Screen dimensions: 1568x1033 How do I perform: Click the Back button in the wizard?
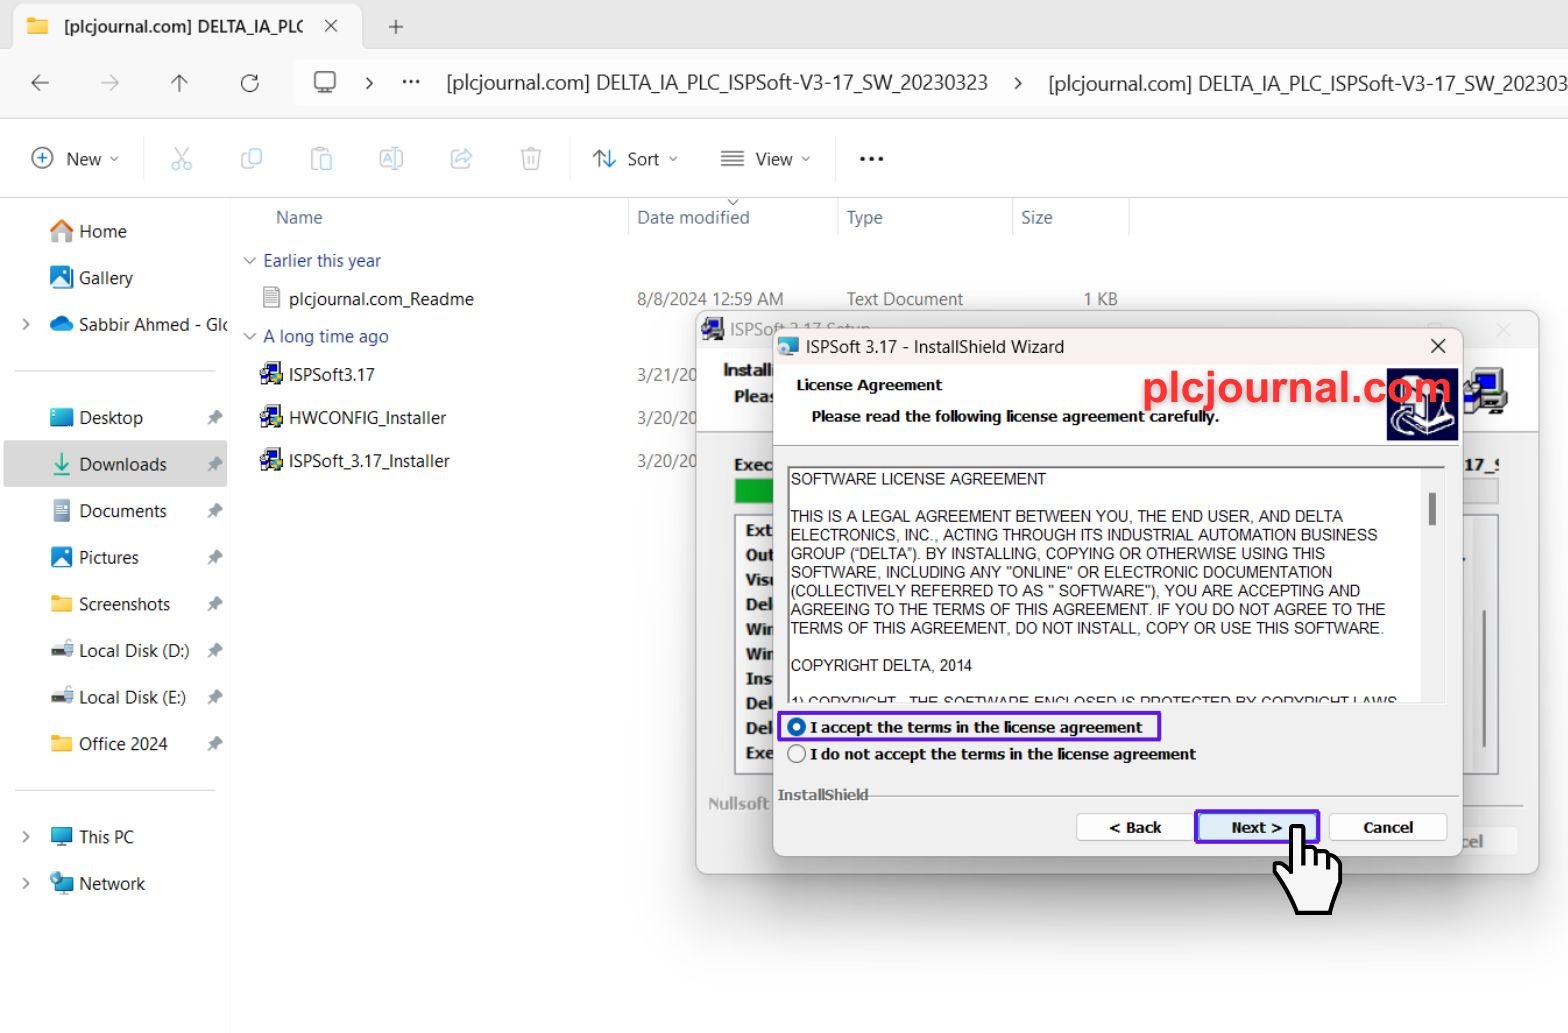[x=1135, y=827]
